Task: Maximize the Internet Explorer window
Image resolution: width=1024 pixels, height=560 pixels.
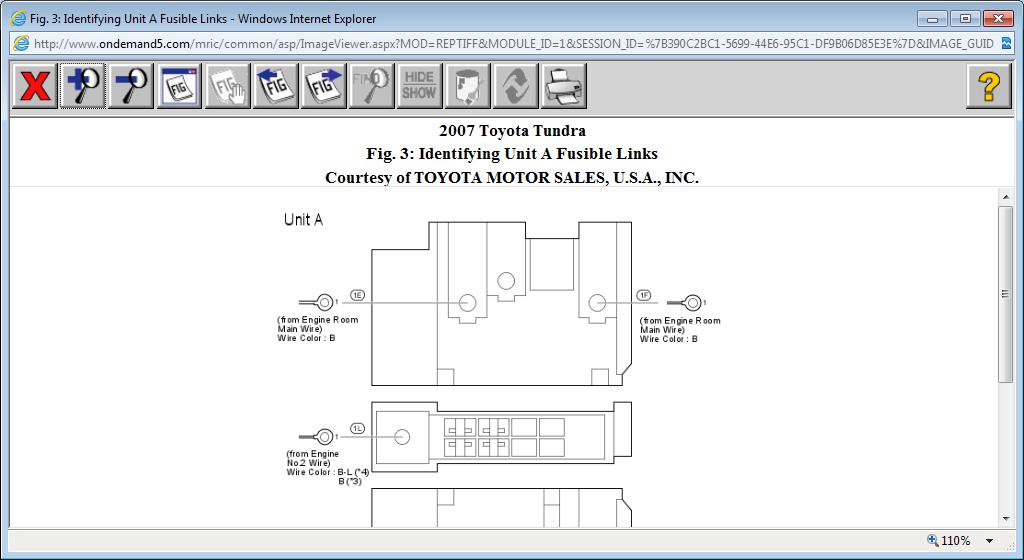Action: point(965,19)
